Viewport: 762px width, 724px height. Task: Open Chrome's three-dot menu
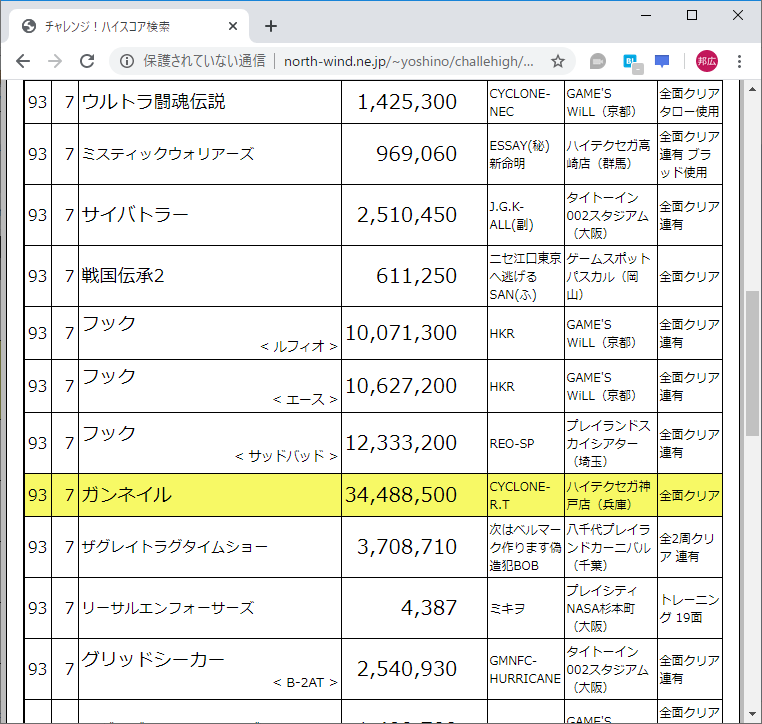[739, 61]
